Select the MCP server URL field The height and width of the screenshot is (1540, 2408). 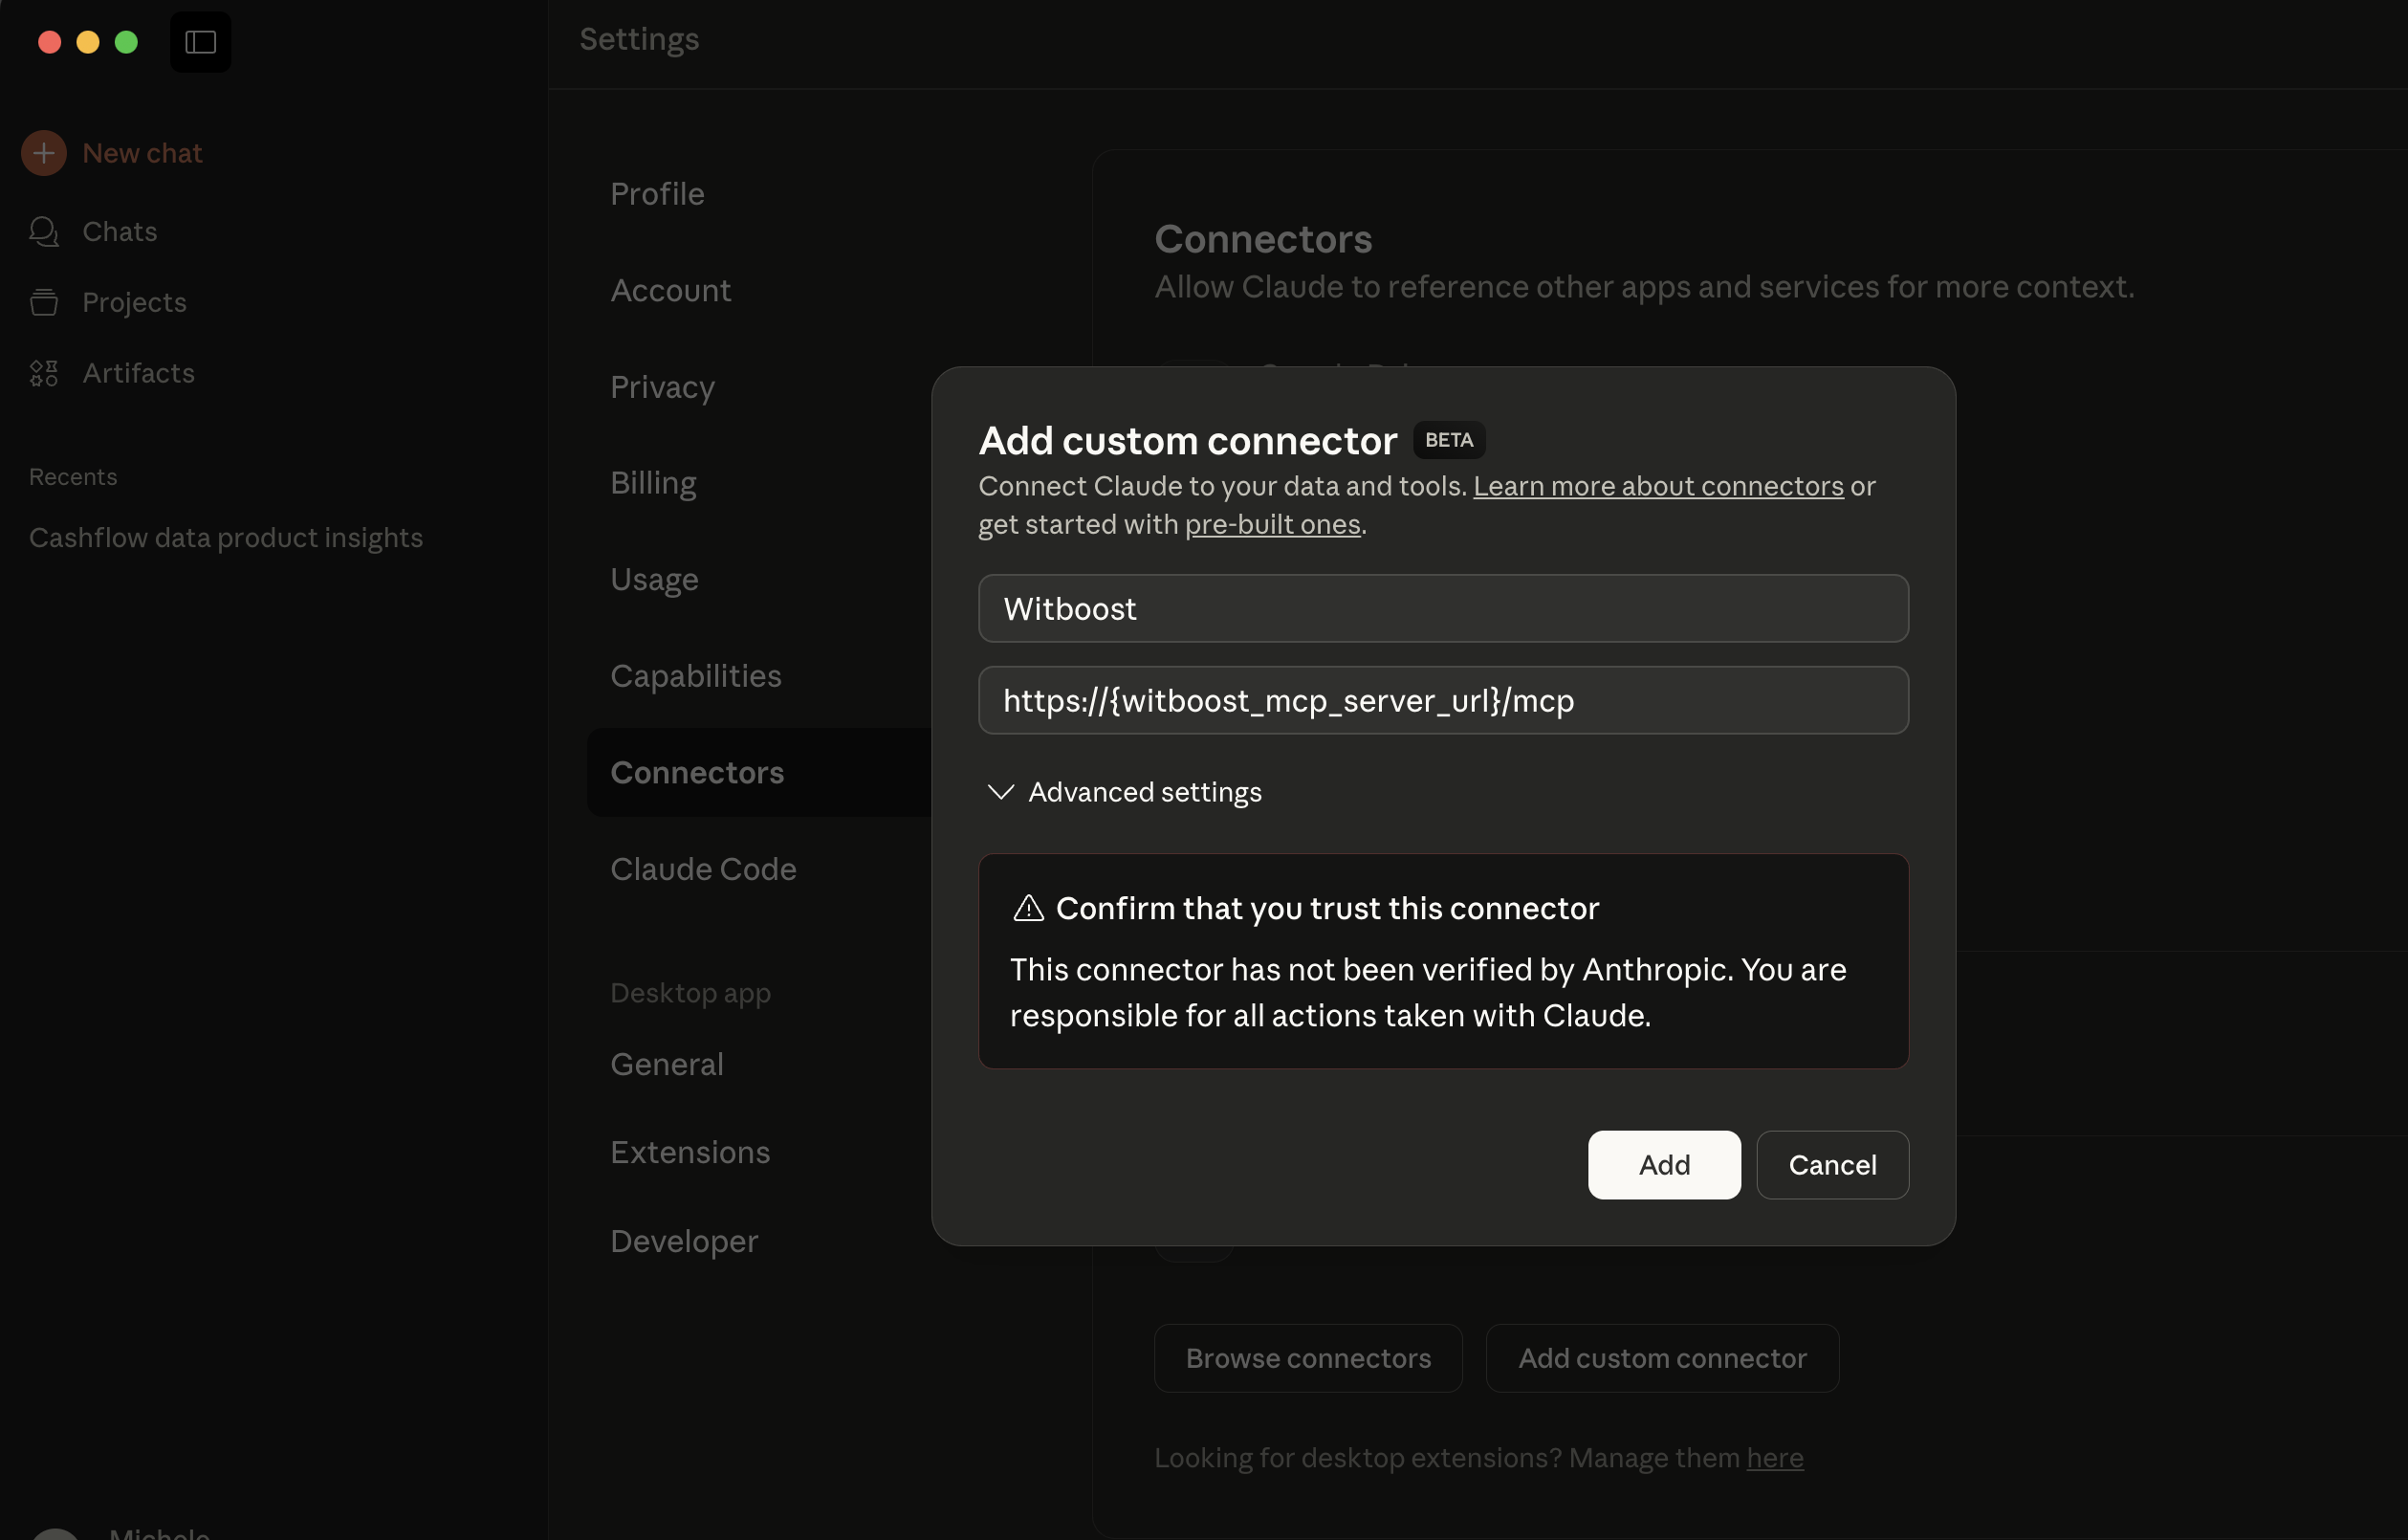click(x=1443, y=700)
